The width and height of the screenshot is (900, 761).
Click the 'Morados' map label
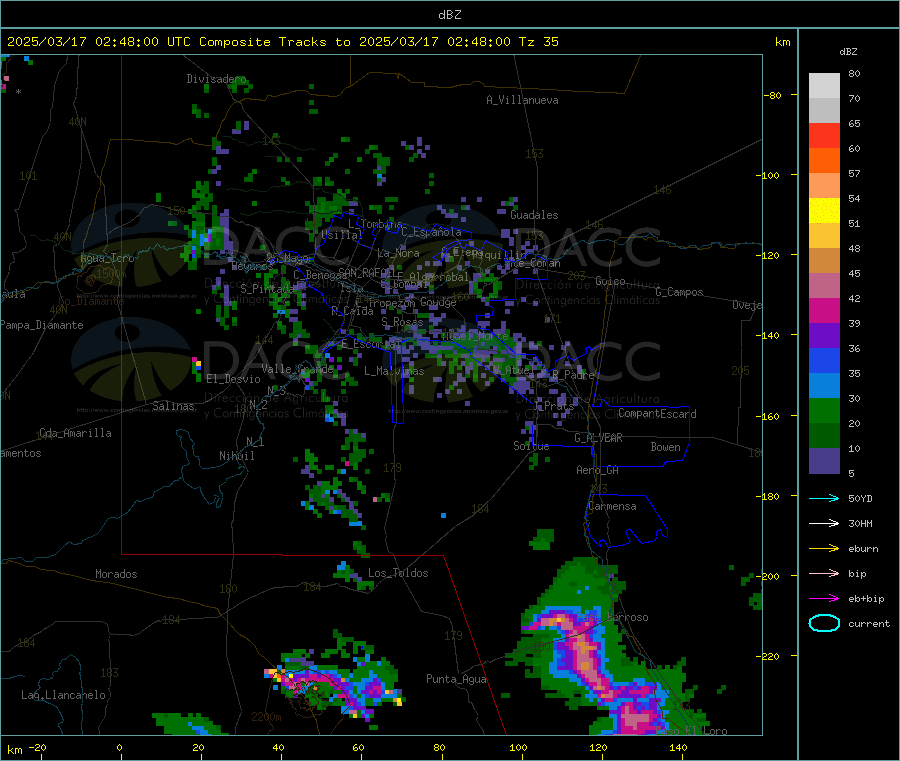point(116,574)
